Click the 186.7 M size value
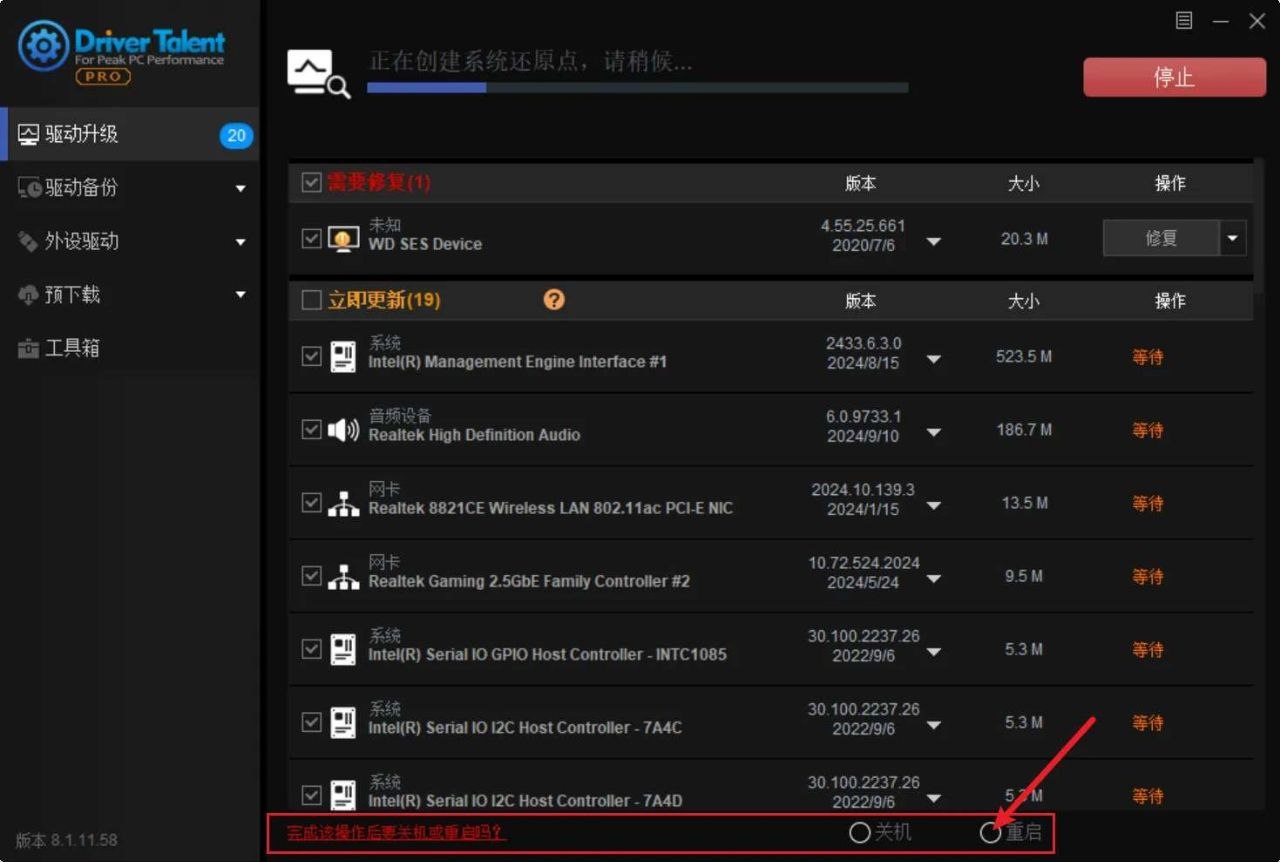This screenshot has width=1280, height=862. (x=1024, y=429)
